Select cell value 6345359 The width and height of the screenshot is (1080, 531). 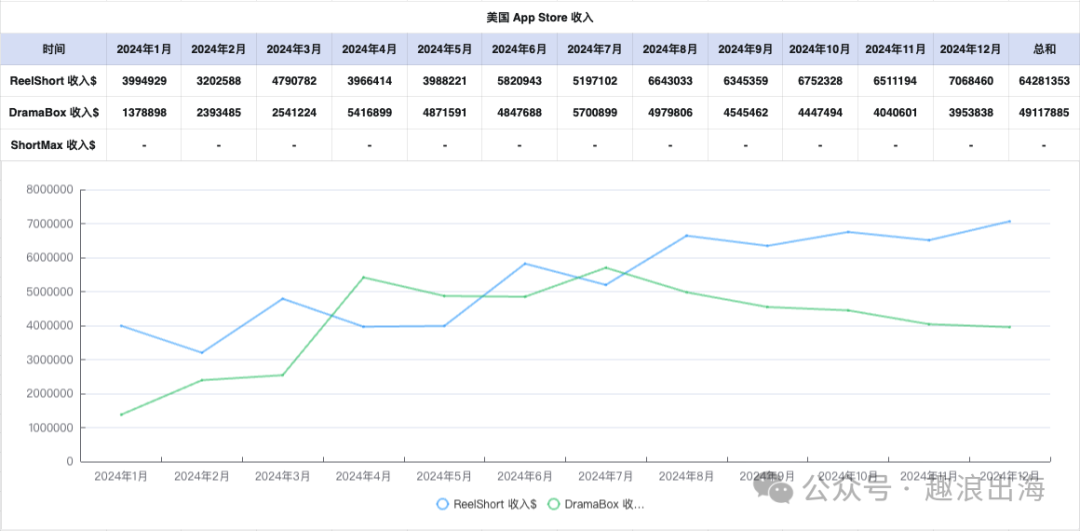[x=745, y=81]
